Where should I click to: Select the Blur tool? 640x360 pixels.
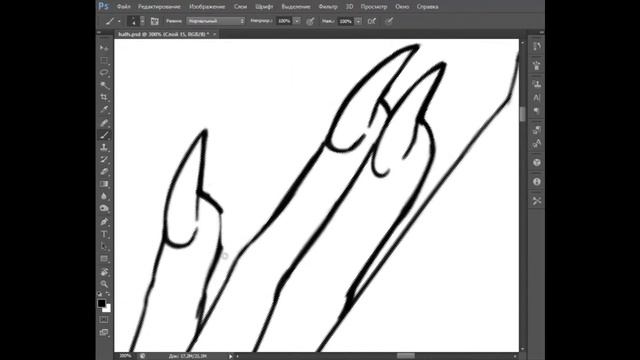click(104, 196)
